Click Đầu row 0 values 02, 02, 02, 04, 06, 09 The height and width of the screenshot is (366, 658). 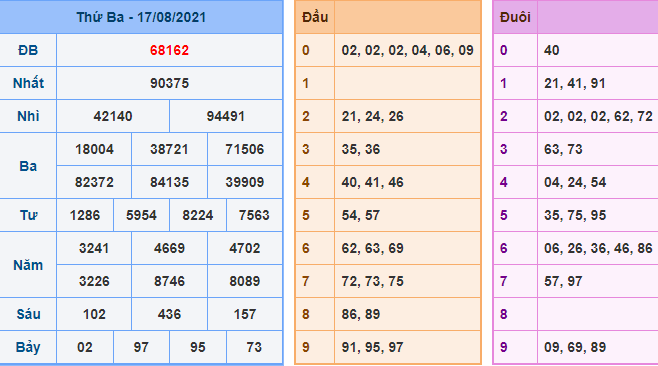click(407, 50)
